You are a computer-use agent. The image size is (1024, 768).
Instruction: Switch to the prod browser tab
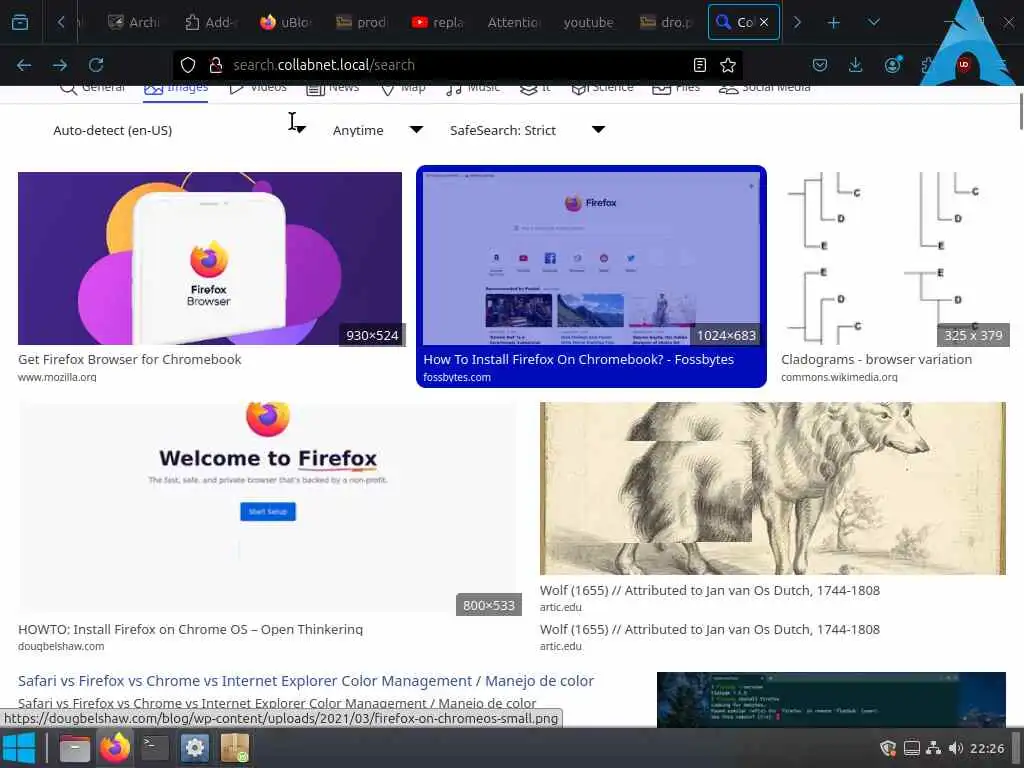[x=361, y=22]
